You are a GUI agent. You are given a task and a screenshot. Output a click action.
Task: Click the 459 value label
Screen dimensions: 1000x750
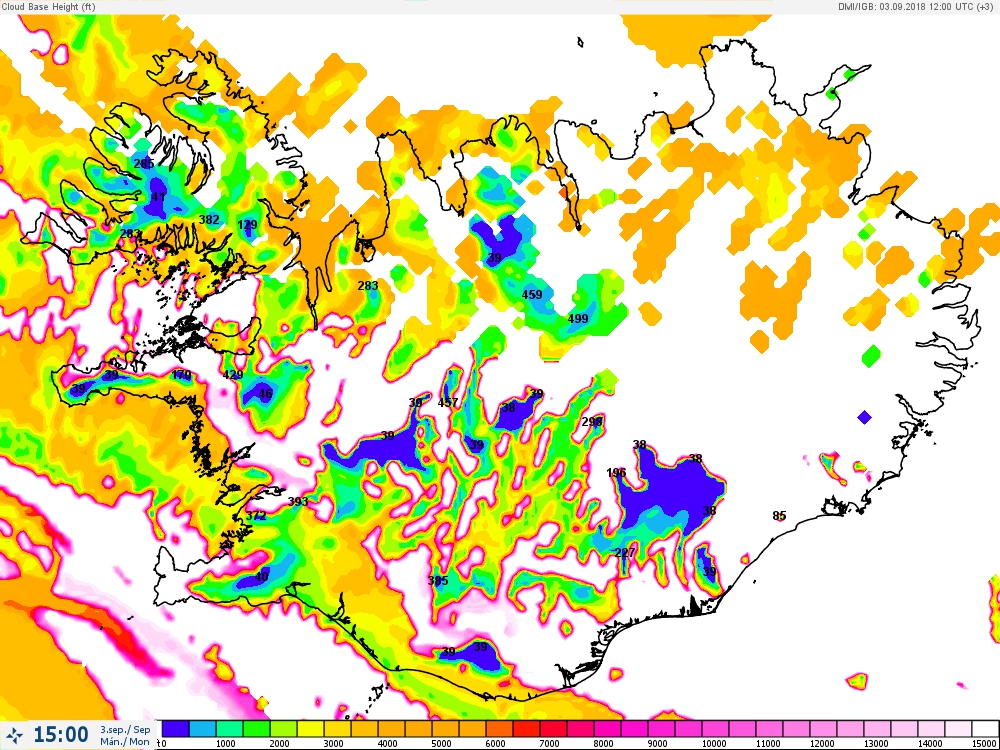pyautogui.click(x=532, y=295)
